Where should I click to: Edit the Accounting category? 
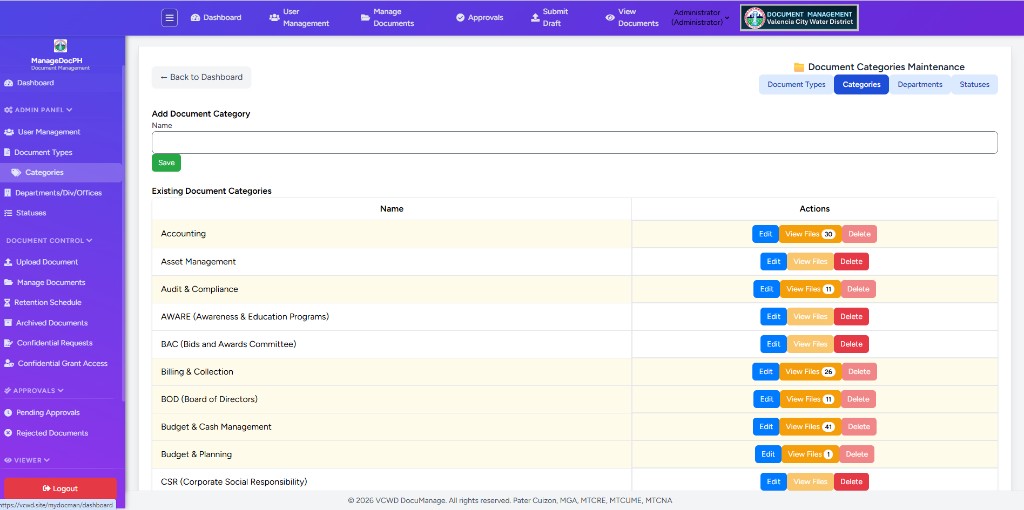point(765,234)
